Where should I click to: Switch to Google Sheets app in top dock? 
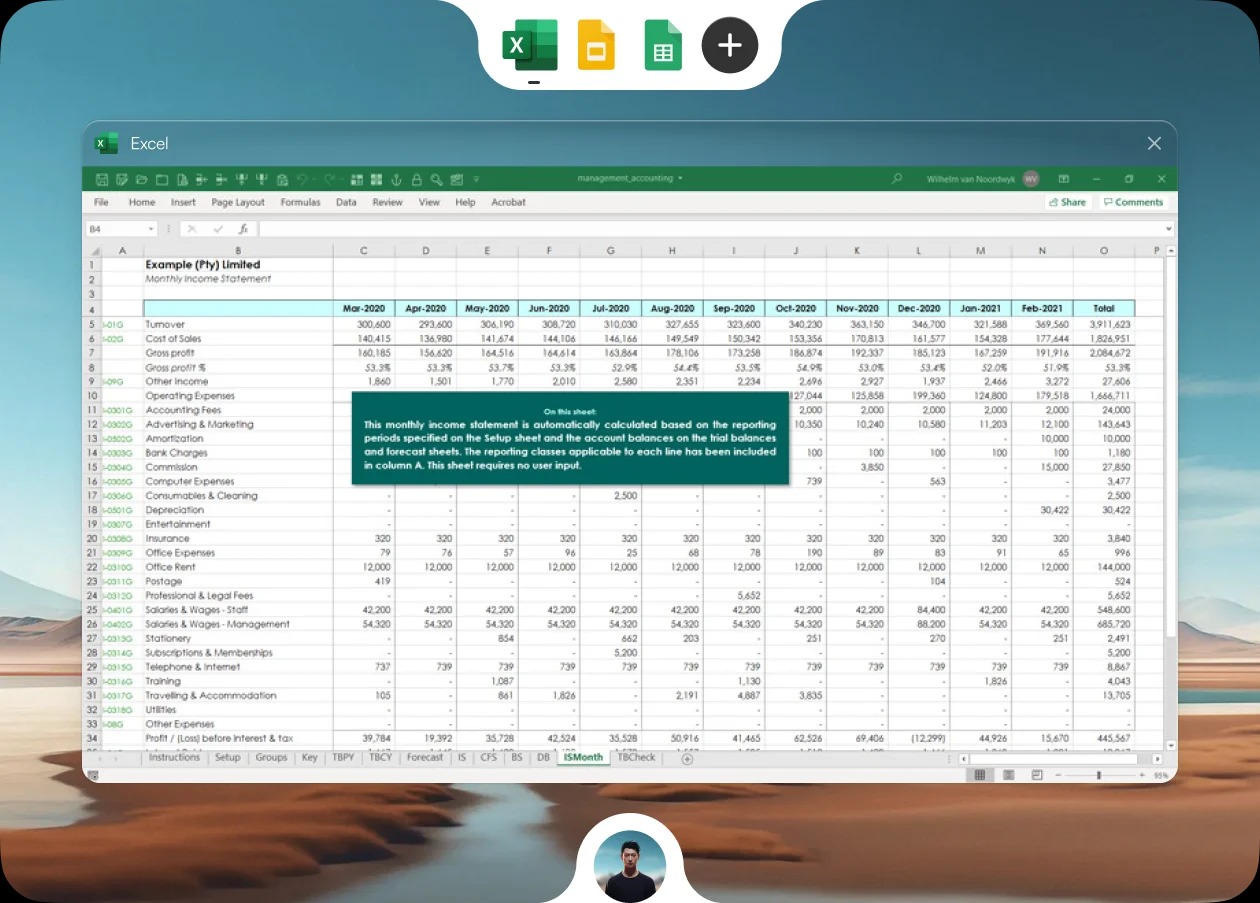tap(663, 45)
